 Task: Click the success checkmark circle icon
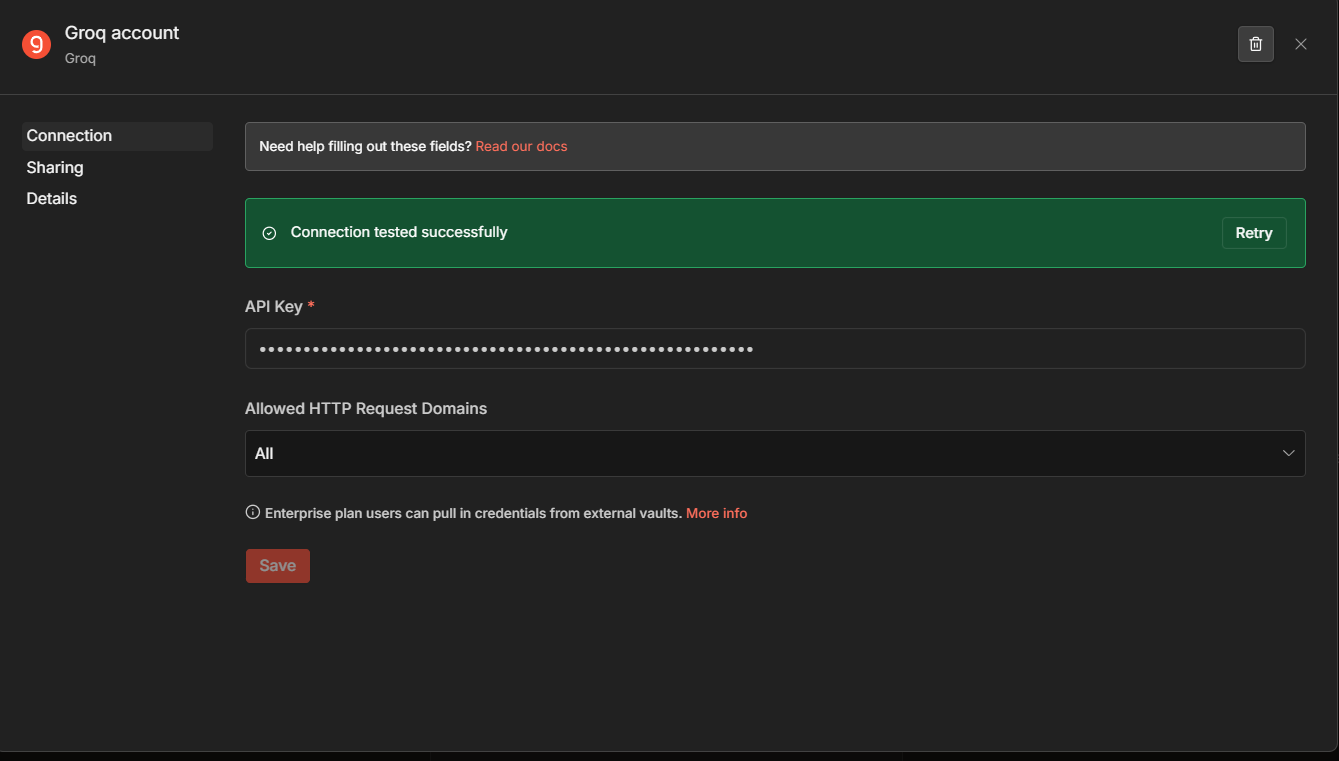click(x=269, y=233)
